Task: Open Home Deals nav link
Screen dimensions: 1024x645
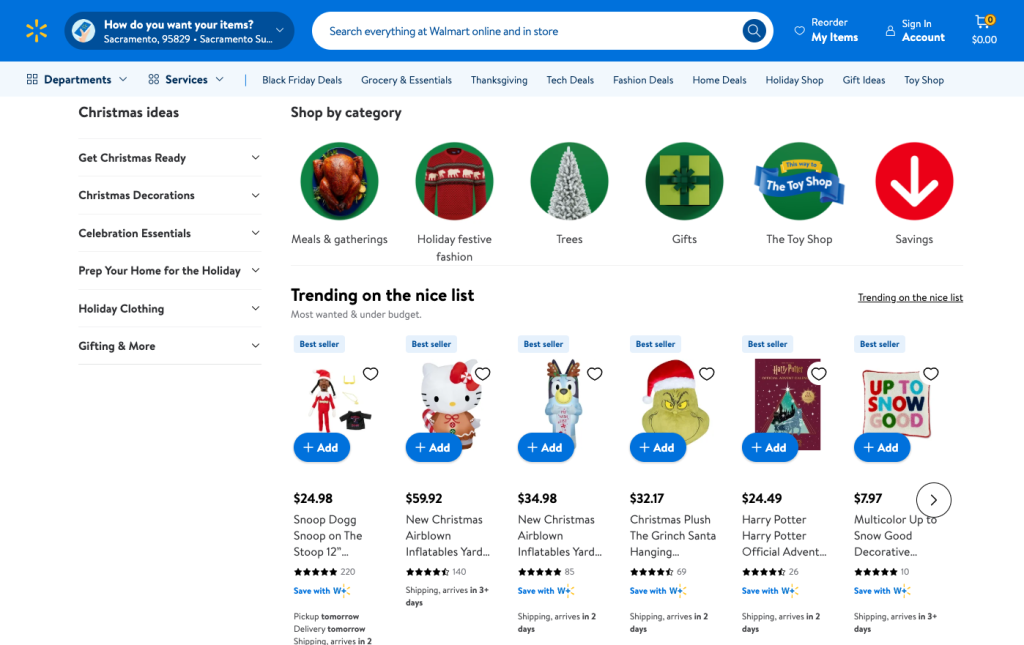Action: pos(719,80)
